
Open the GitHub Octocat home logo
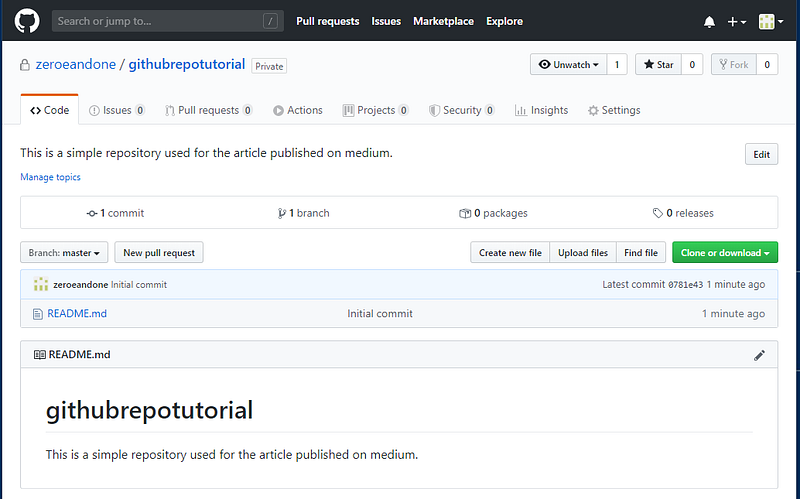(x=27, y=21)
